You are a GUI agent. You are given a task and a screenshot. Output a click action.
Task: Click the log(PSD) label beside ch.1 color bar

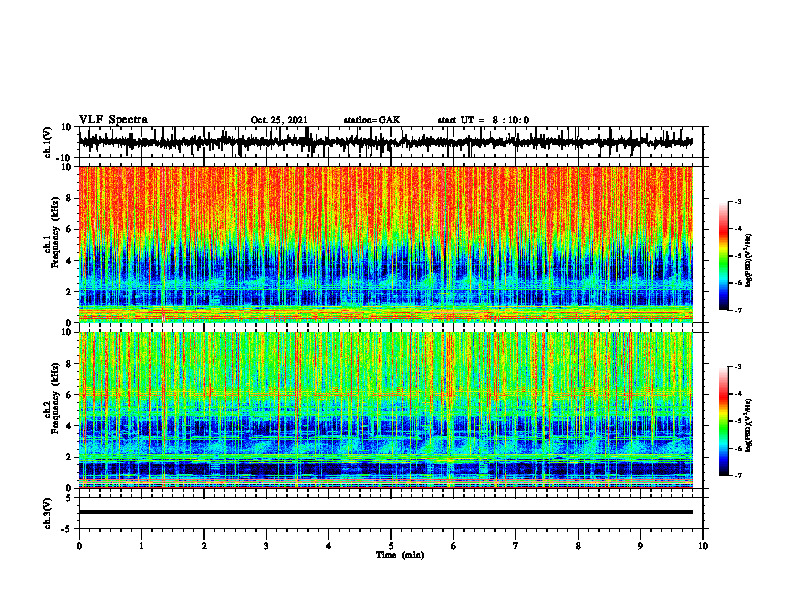[749, 261]
